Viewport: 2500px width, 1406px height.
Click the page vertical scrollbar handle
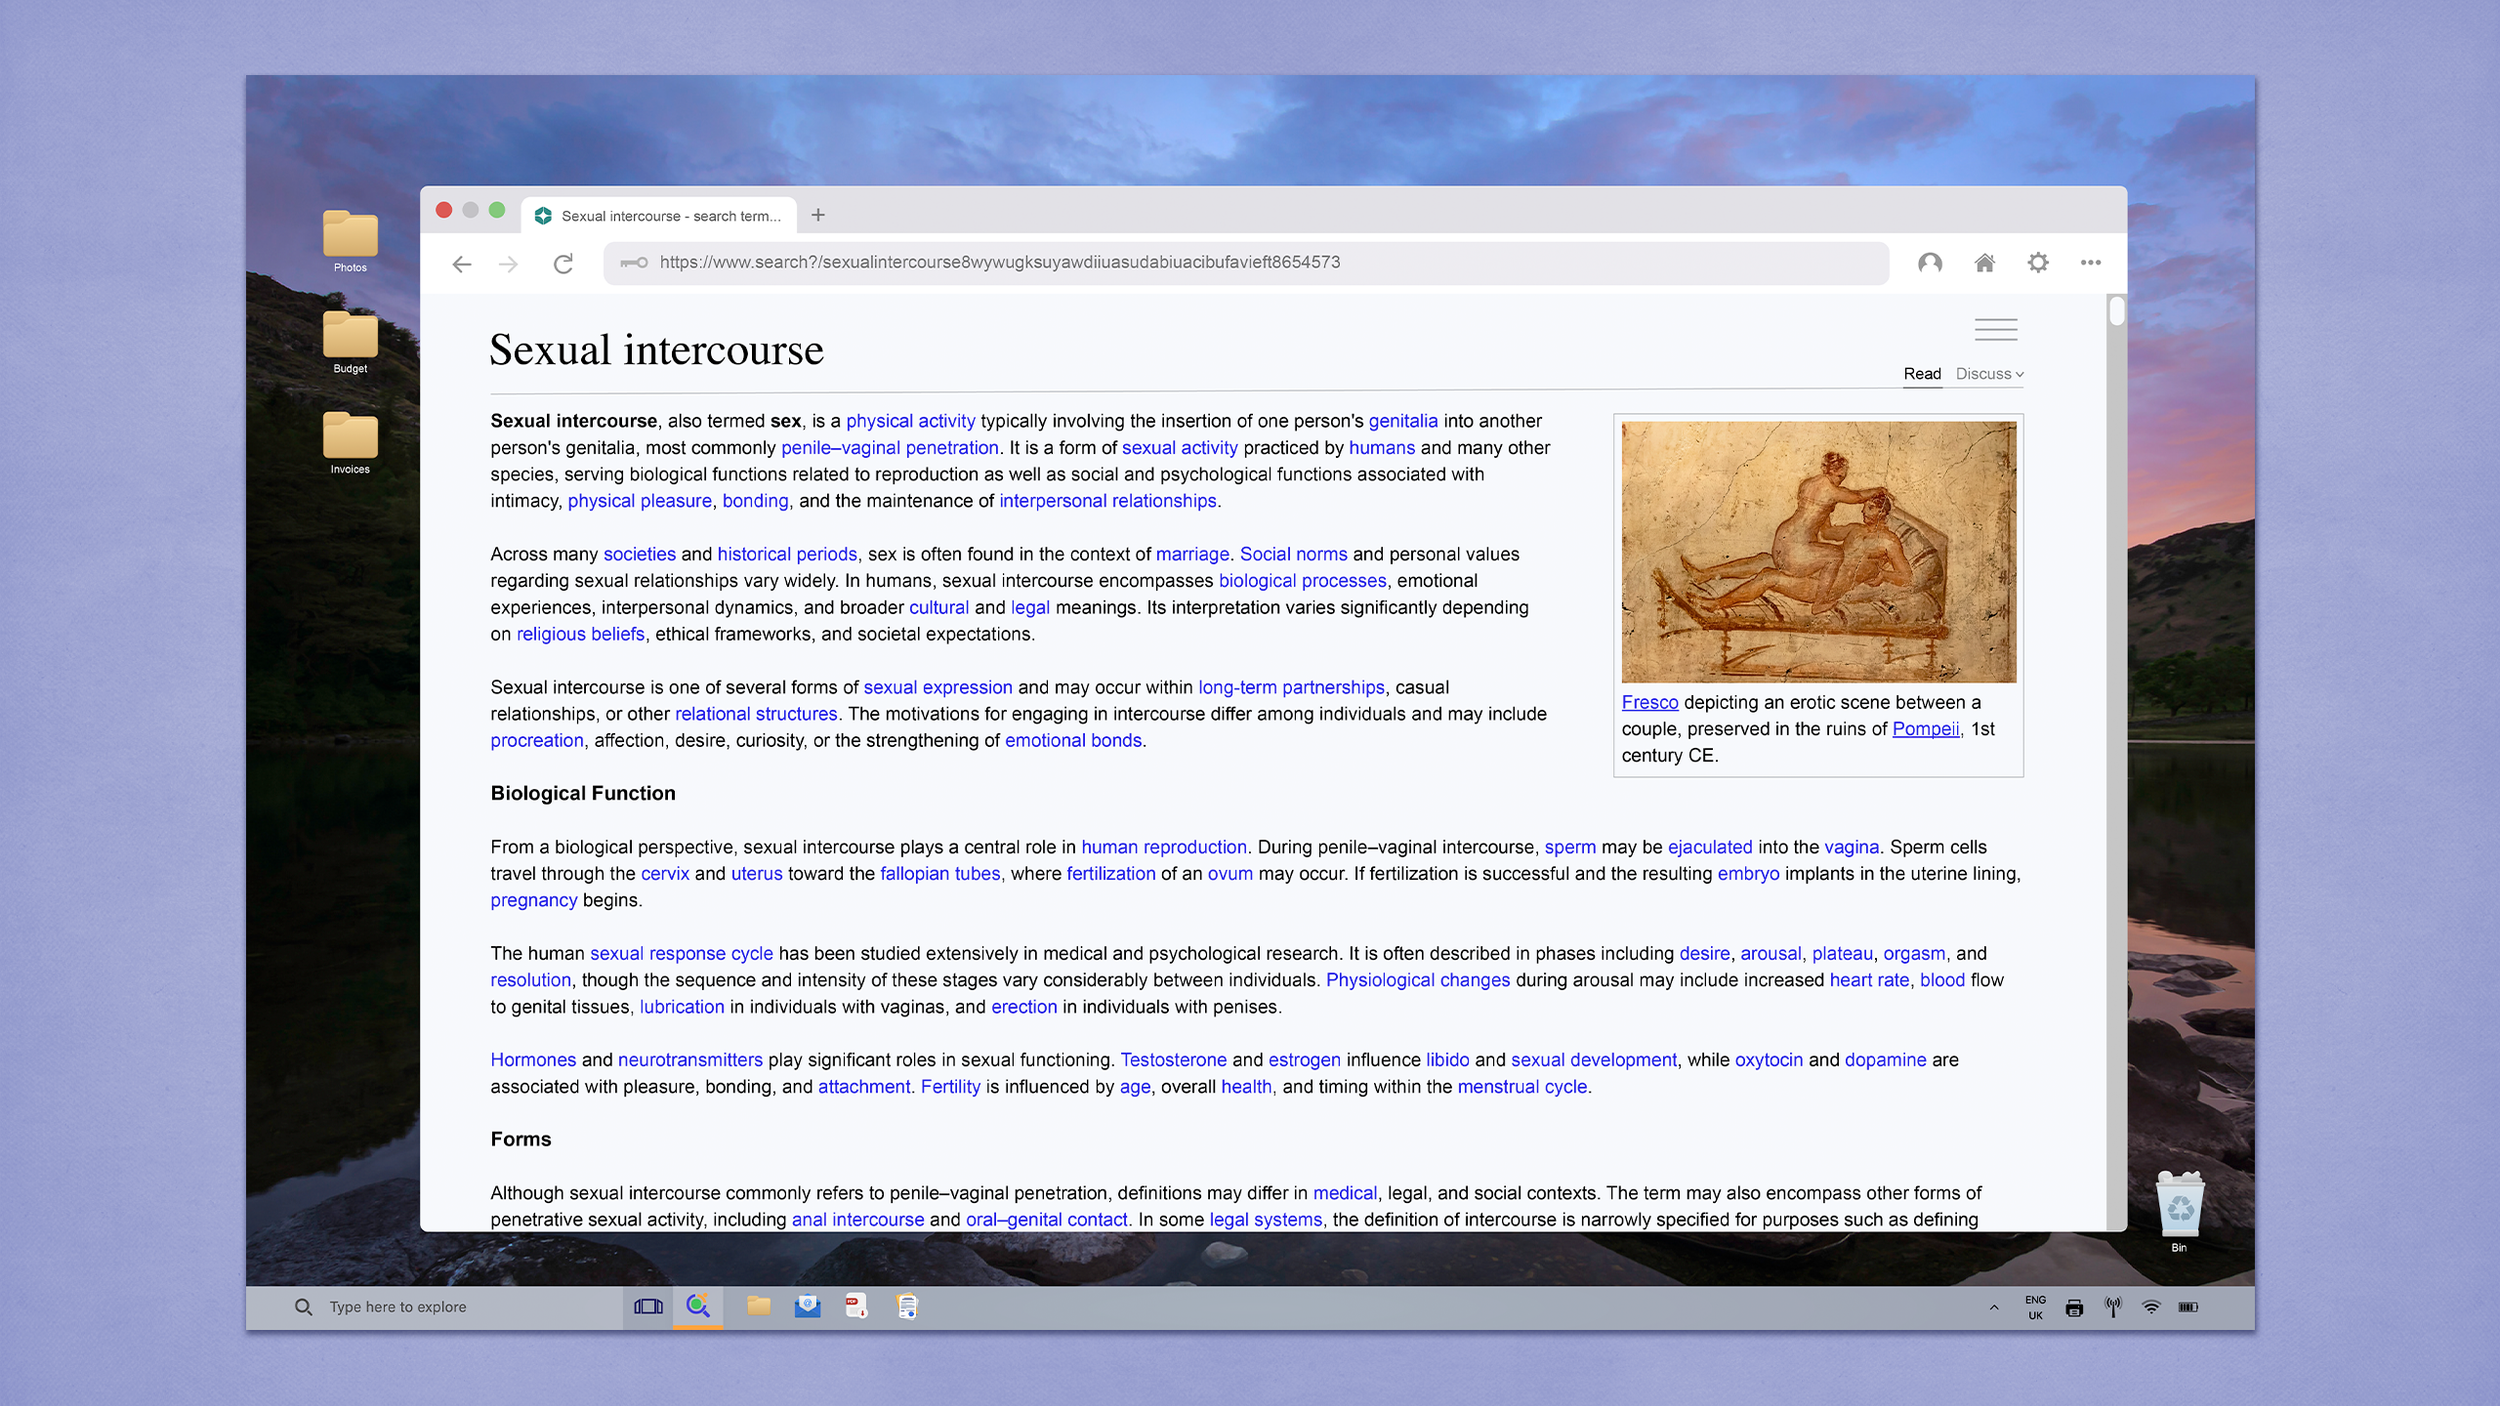click(x=2116, y=312)
